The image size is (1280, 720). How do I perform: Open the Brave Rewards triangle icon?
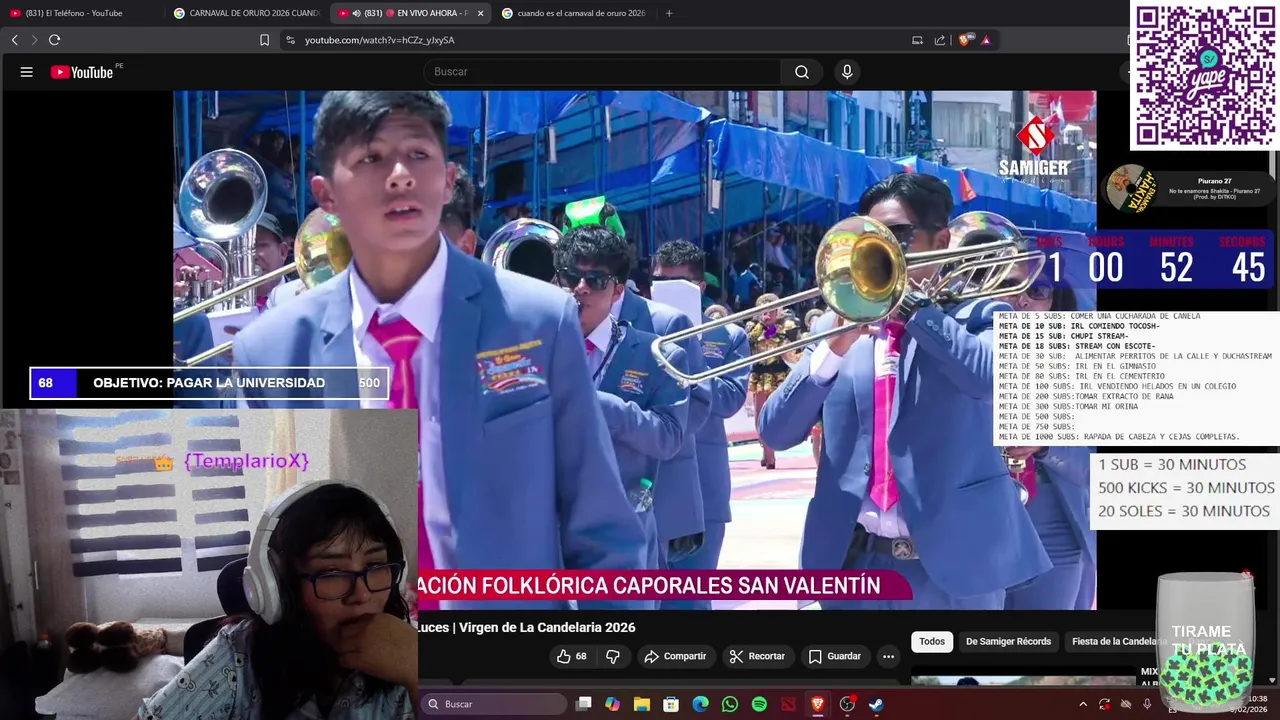click(x=986, y=40)
